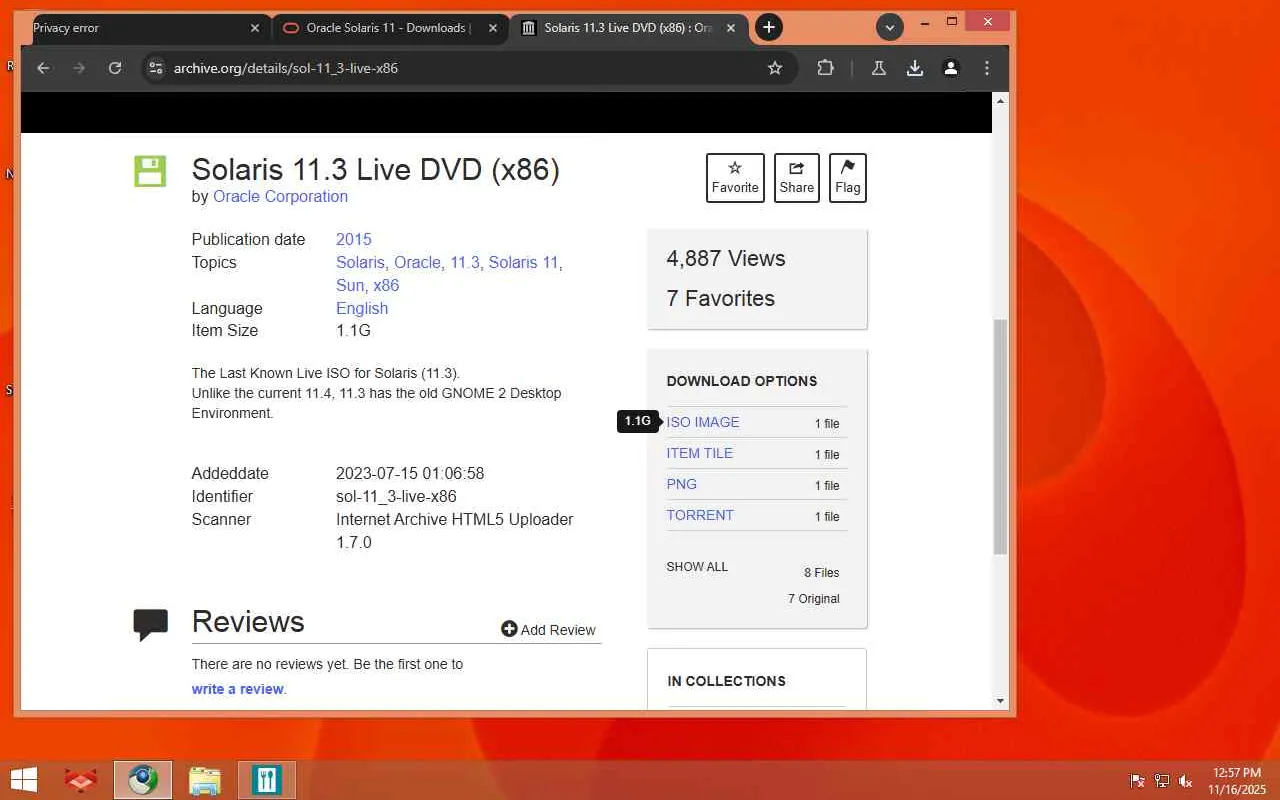Screen dimensions: 1280x800
Task: Click the green floppy disk software icon
Action: (150, 171)
